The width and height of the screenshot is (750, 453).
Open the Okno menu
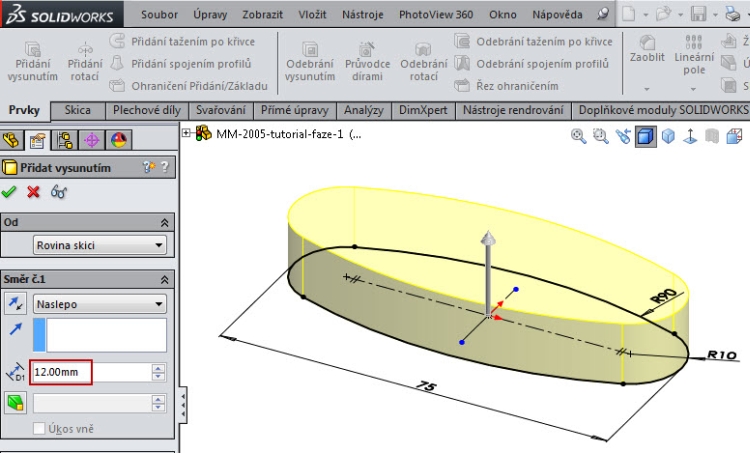coord(503,15)
